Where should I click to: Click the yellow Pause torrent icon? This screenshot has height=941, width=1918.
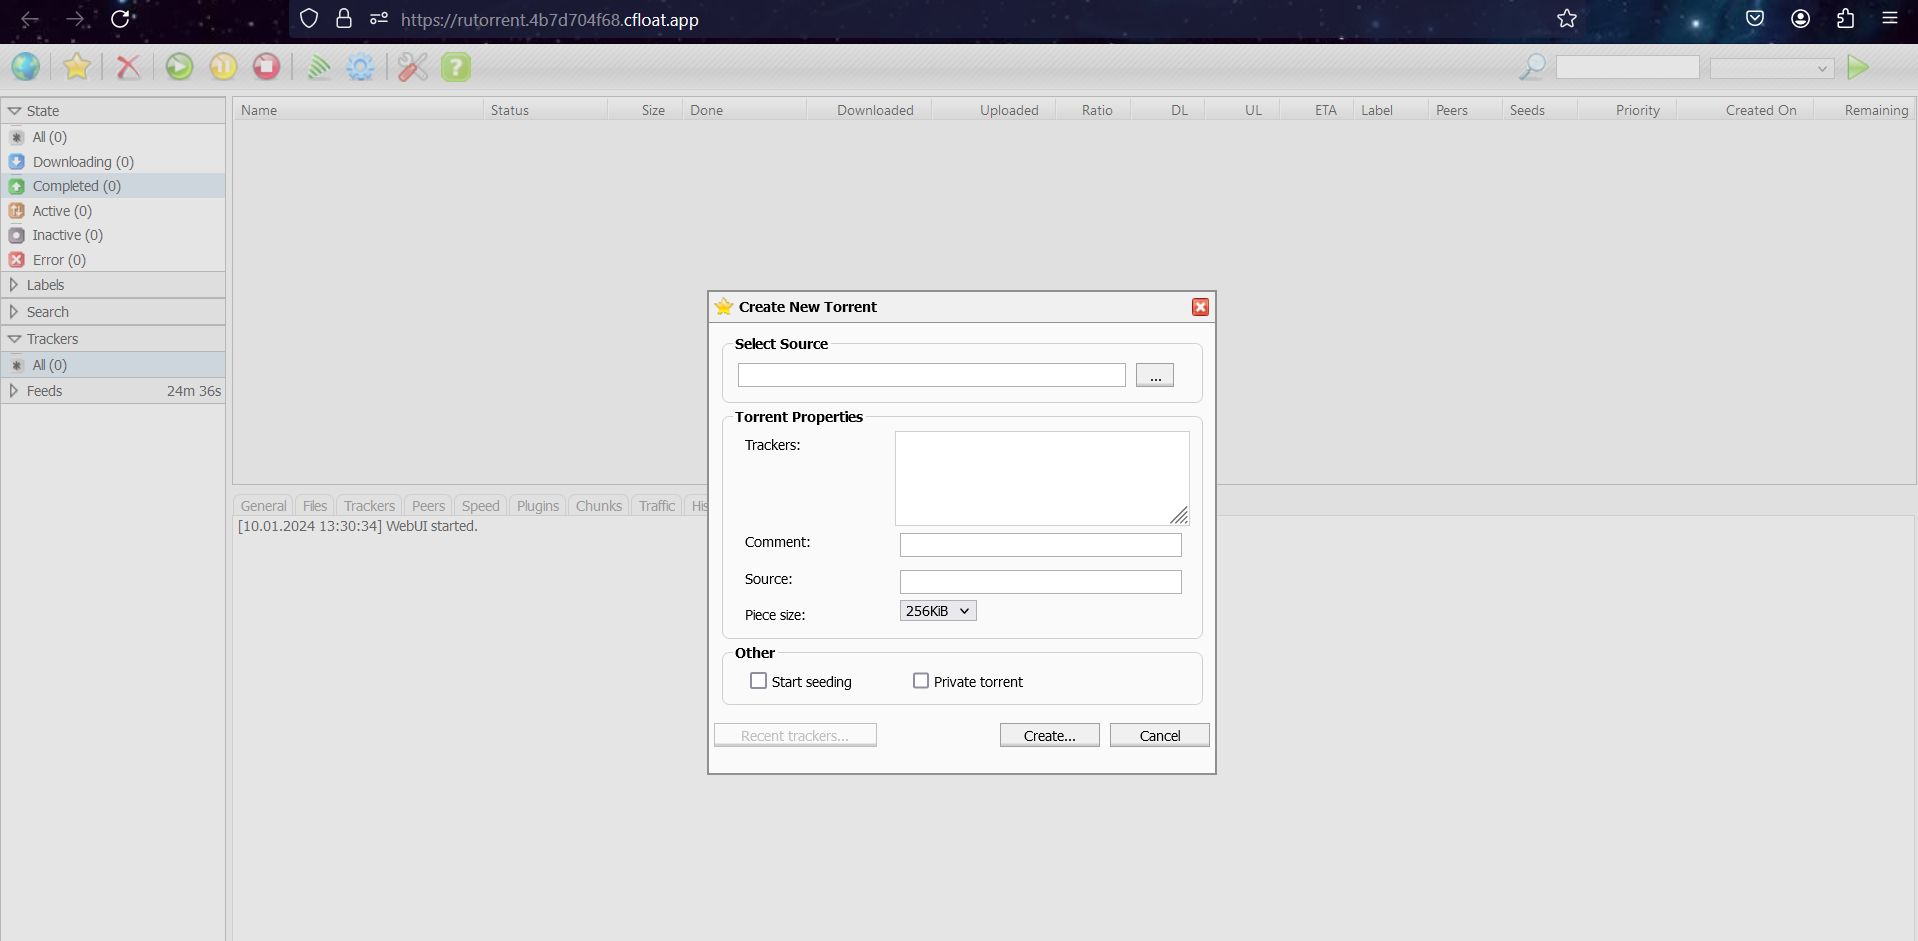point(223,67)
